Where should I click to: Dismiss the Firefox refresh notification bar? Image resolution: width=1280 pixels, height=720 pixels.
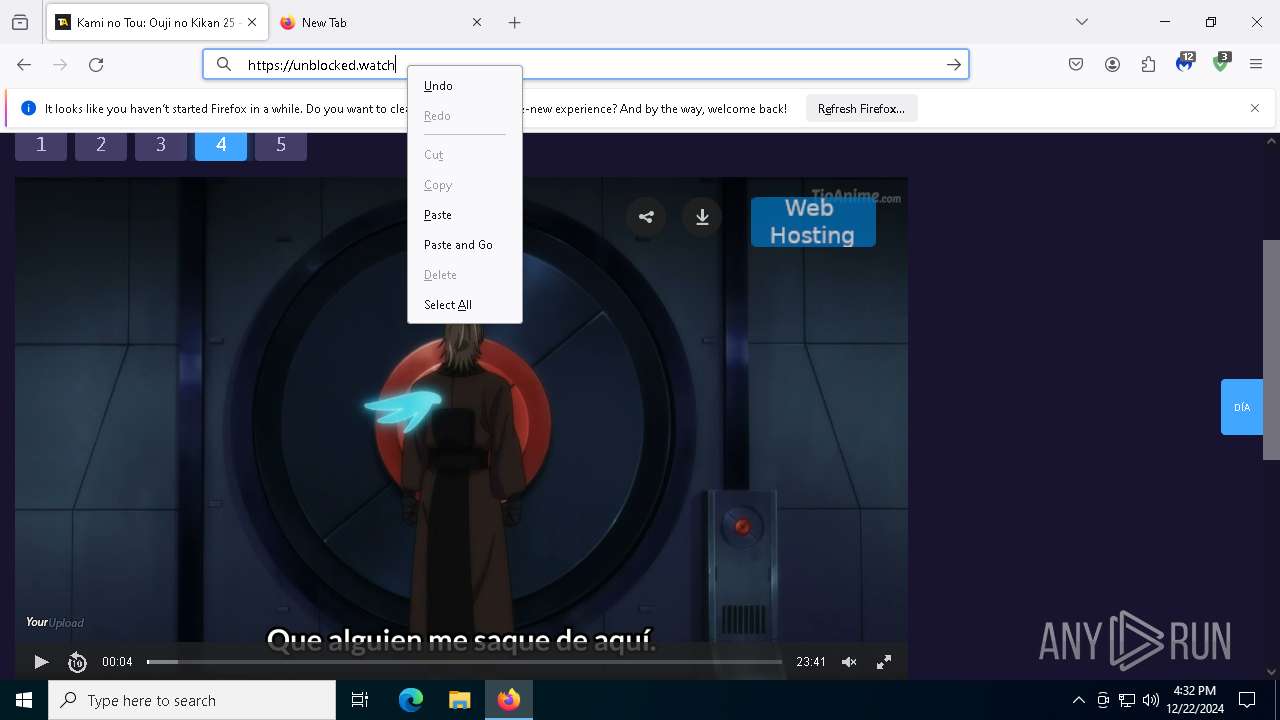point(1255,108)
